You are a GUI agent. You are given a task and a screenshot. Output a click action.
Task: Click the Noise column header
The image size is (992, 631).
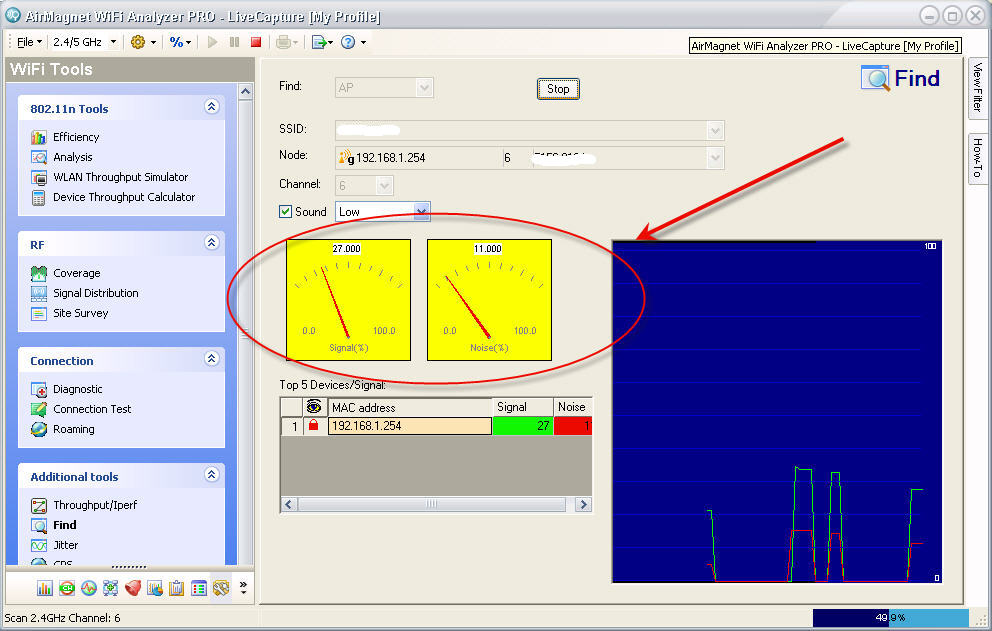click(x=573, y=407)
